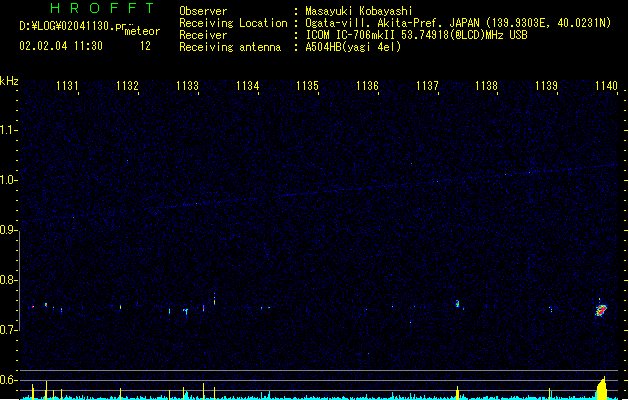Click the date stamp 02.02.04 11:30
Screen dimensions: 629x400
tap(61, 46)
